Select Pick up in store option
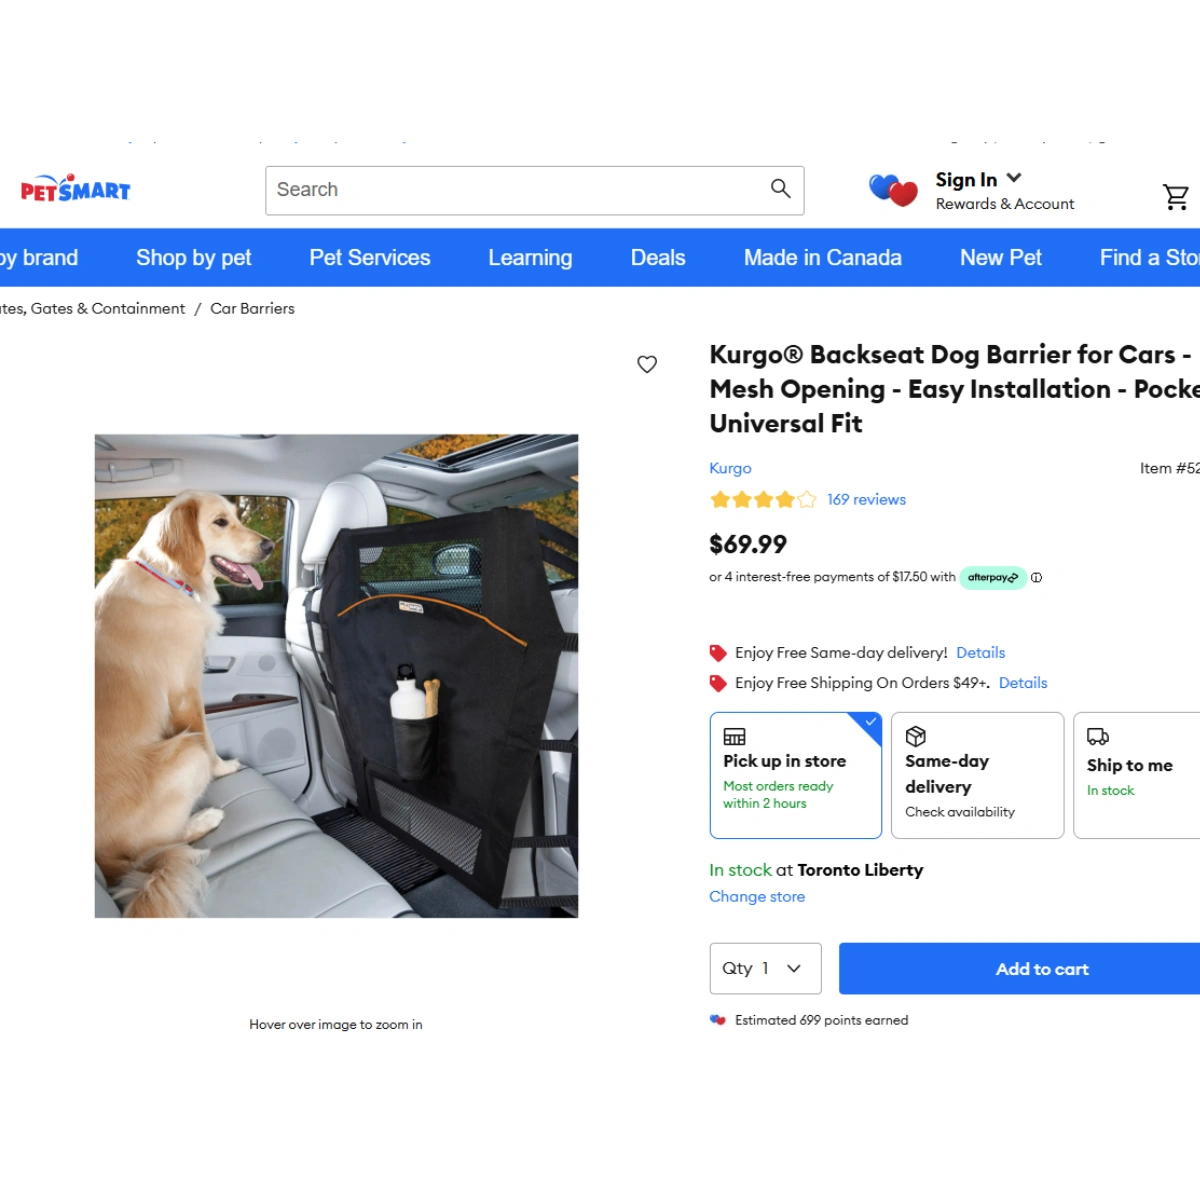1200x1200 pixels. (x=796, y=775)
